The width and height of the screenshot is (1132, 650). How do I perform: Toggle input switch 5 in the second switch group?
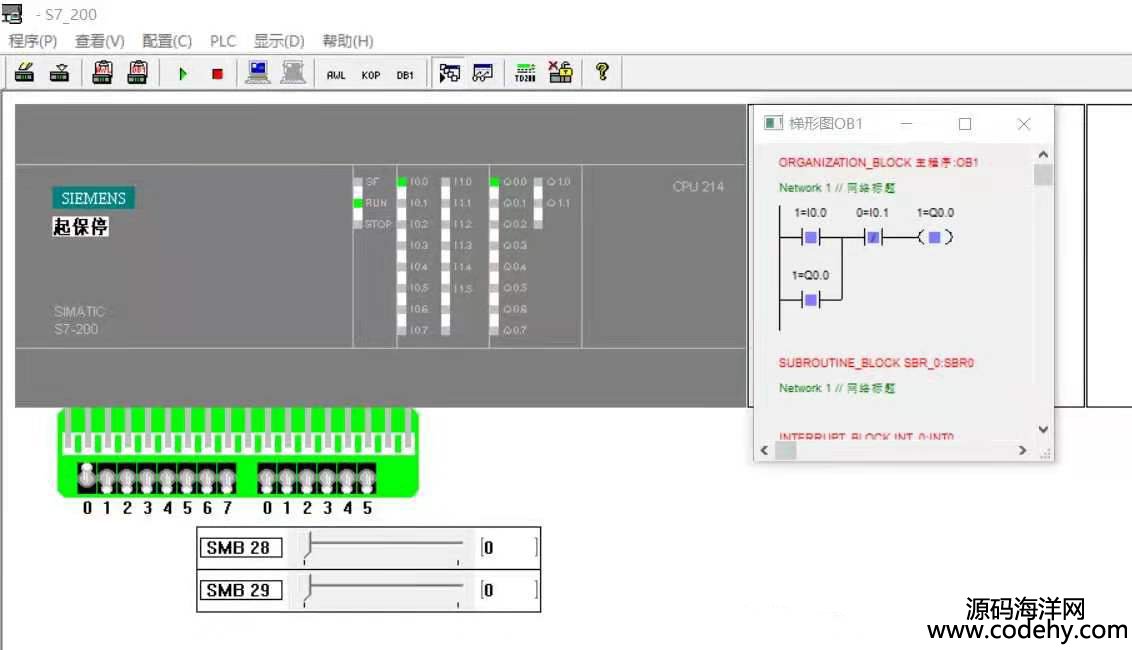367,477
